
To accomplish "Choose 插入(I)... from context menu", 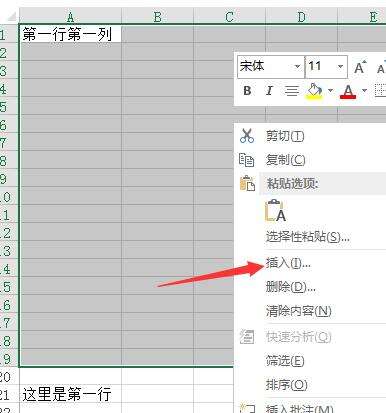I will tap(288, 263).
